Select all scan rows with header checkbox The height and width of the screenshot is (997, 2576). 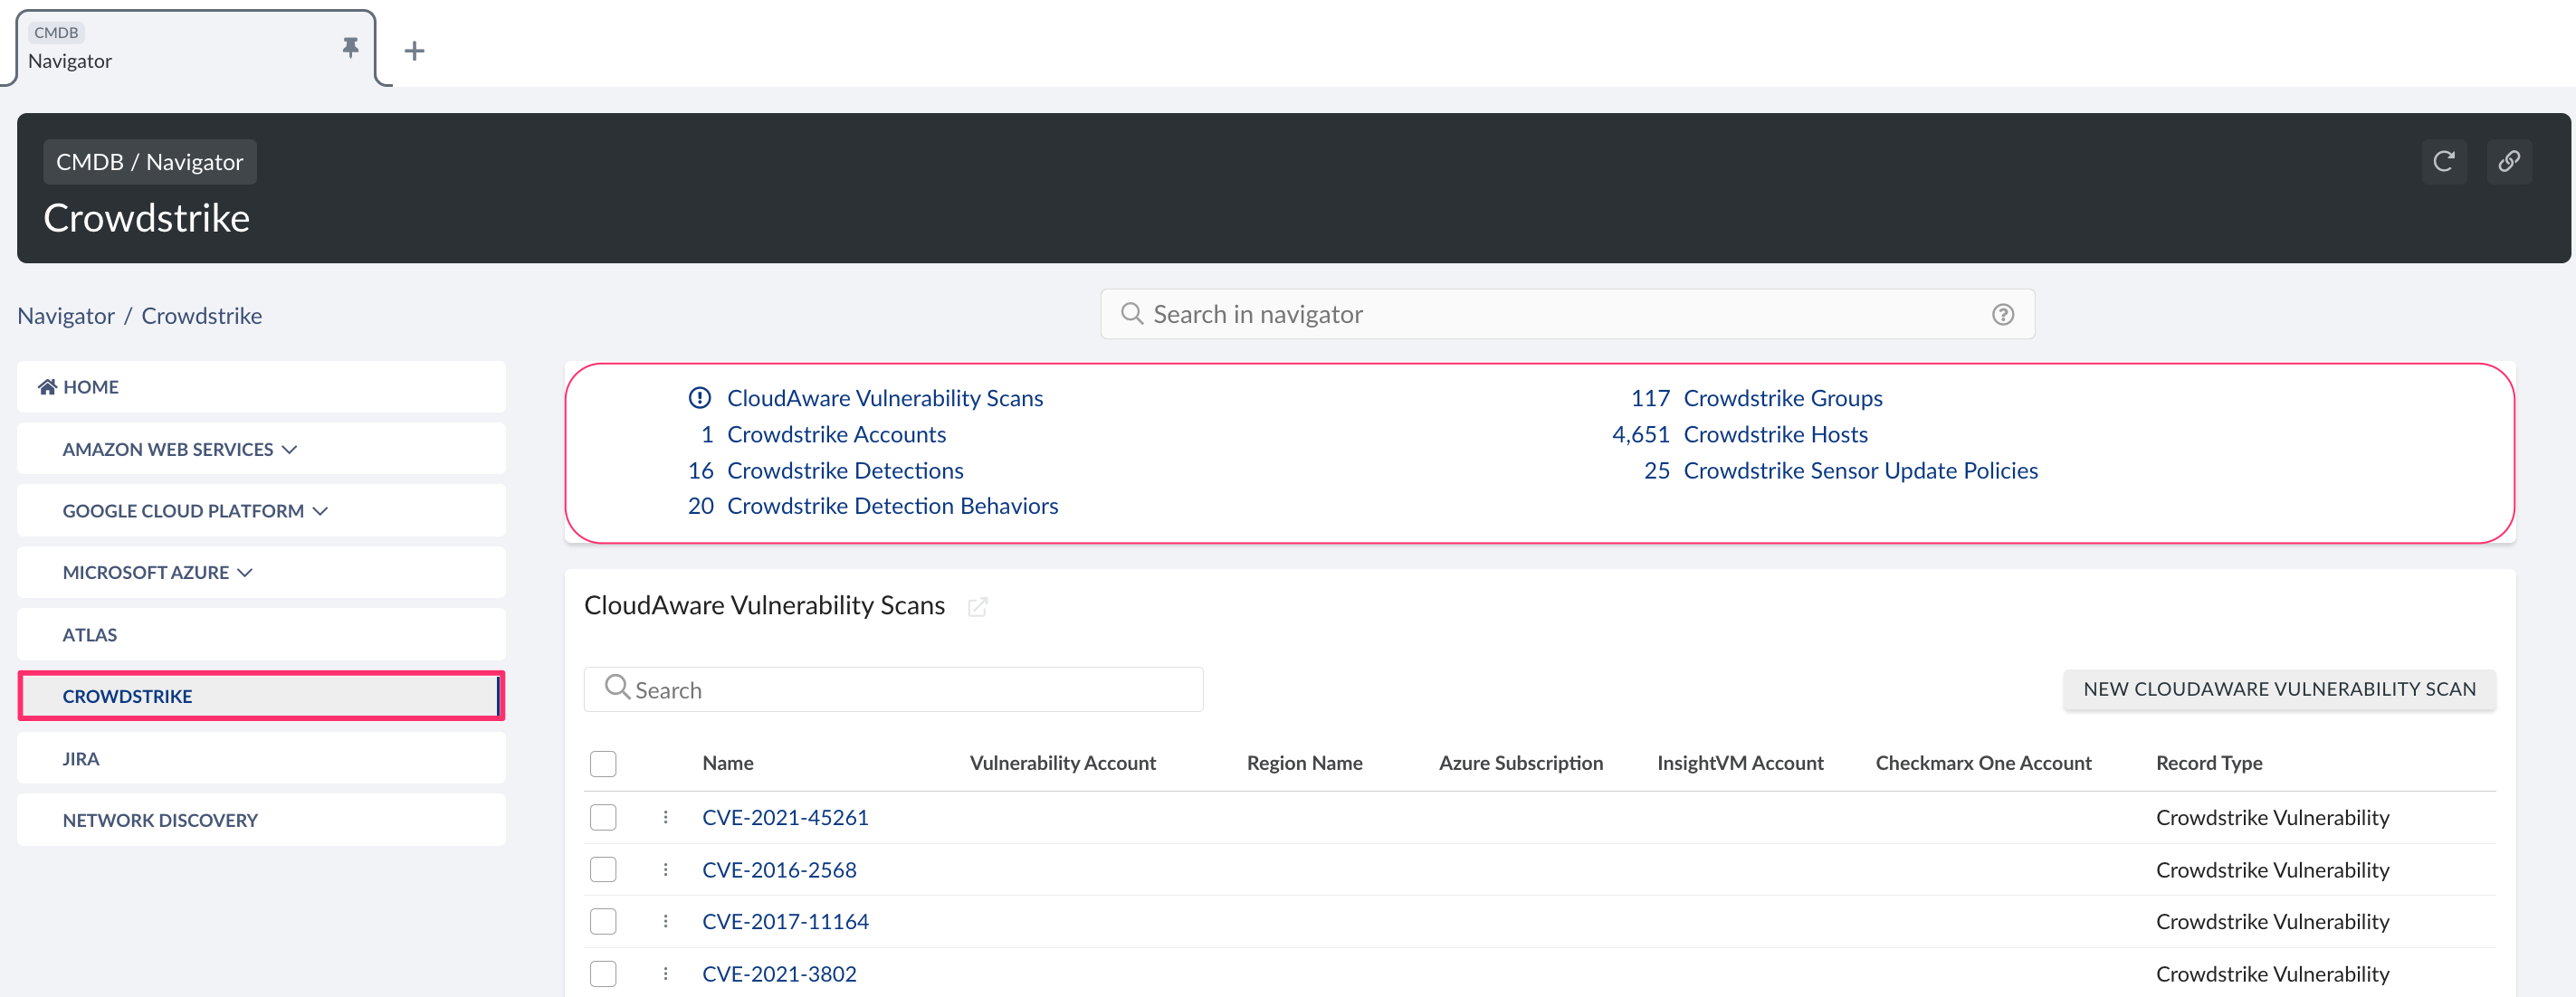point(603,763)
